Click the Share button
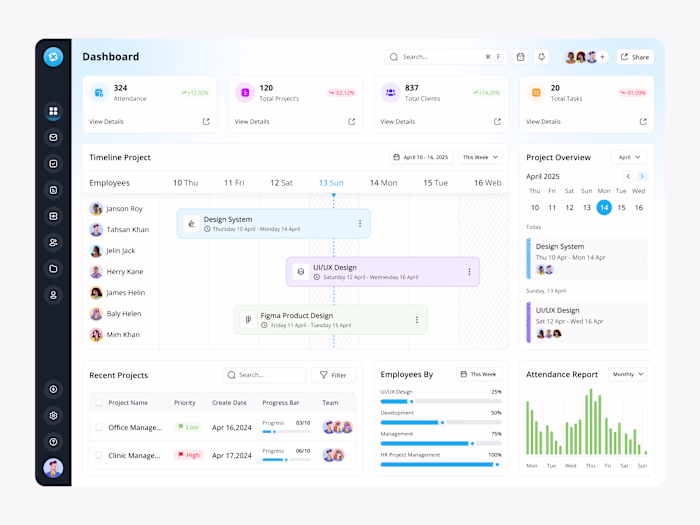 (x=635, y=57)
